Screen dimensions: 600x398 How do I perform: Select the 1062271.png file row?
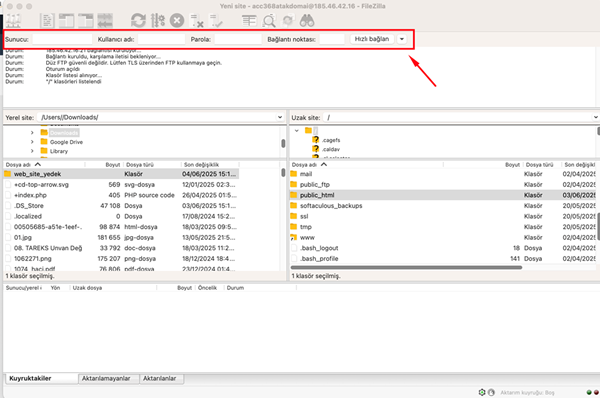[121, 259]
